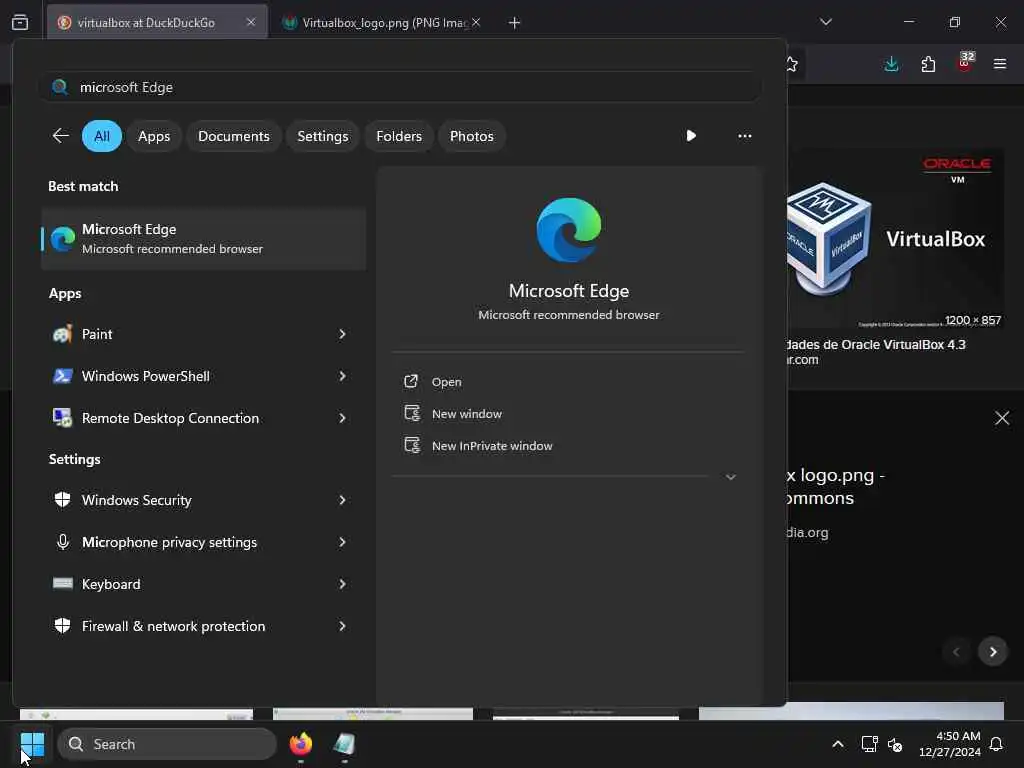Click Firefox list all tabs chevron
The height and width of the screenshot is (768, 1024).
(825, 22)
